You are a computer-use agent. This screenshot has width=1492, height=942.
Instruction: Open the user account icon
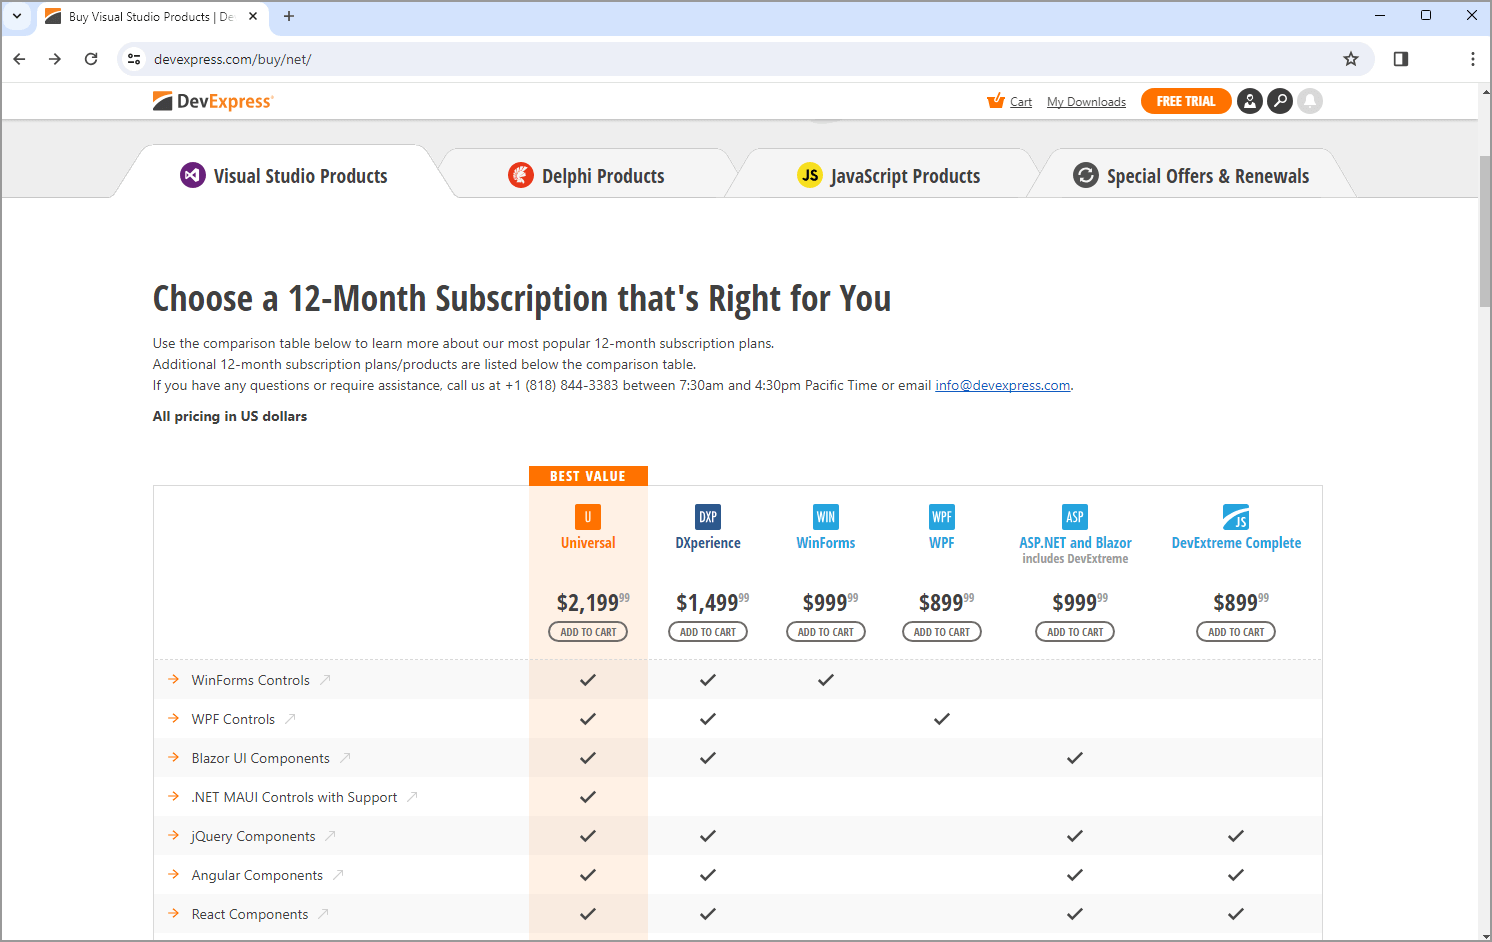tap(1249, 101)
